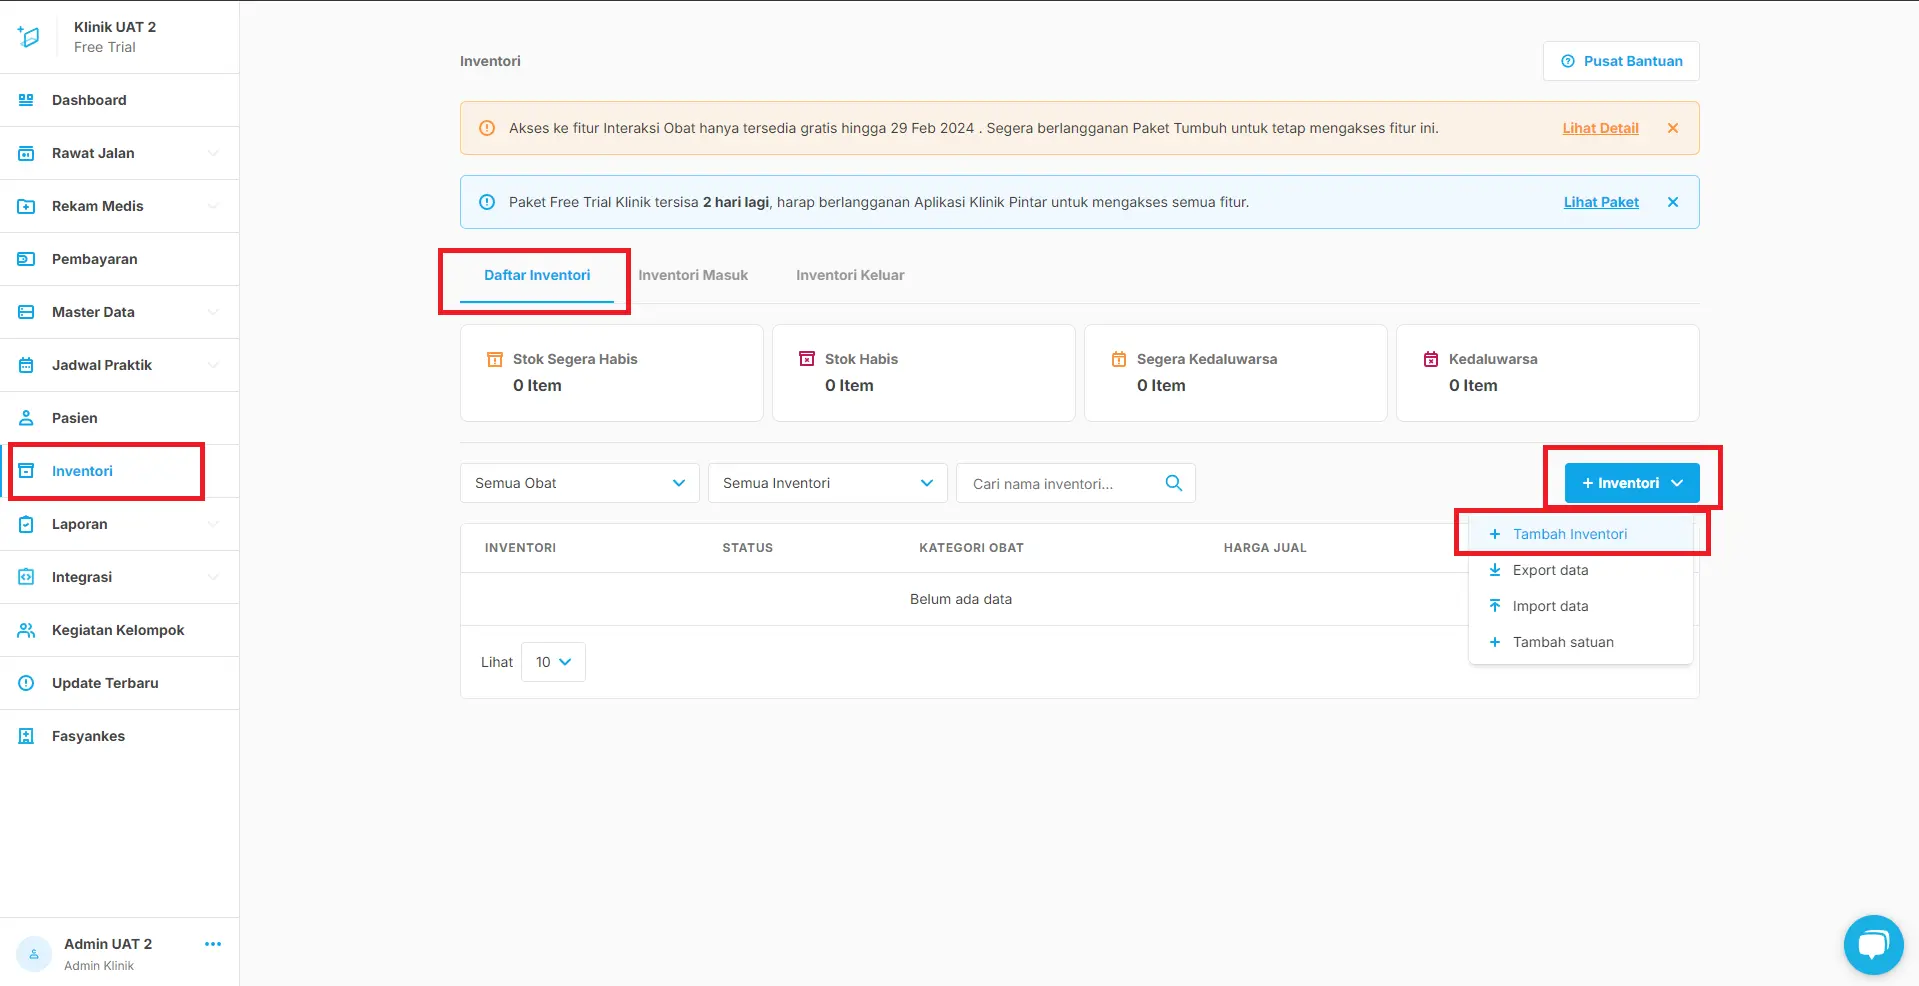Click the Jadwal Praktik calendar icon
The image size is (1919, 986).
tap(26, 365)
